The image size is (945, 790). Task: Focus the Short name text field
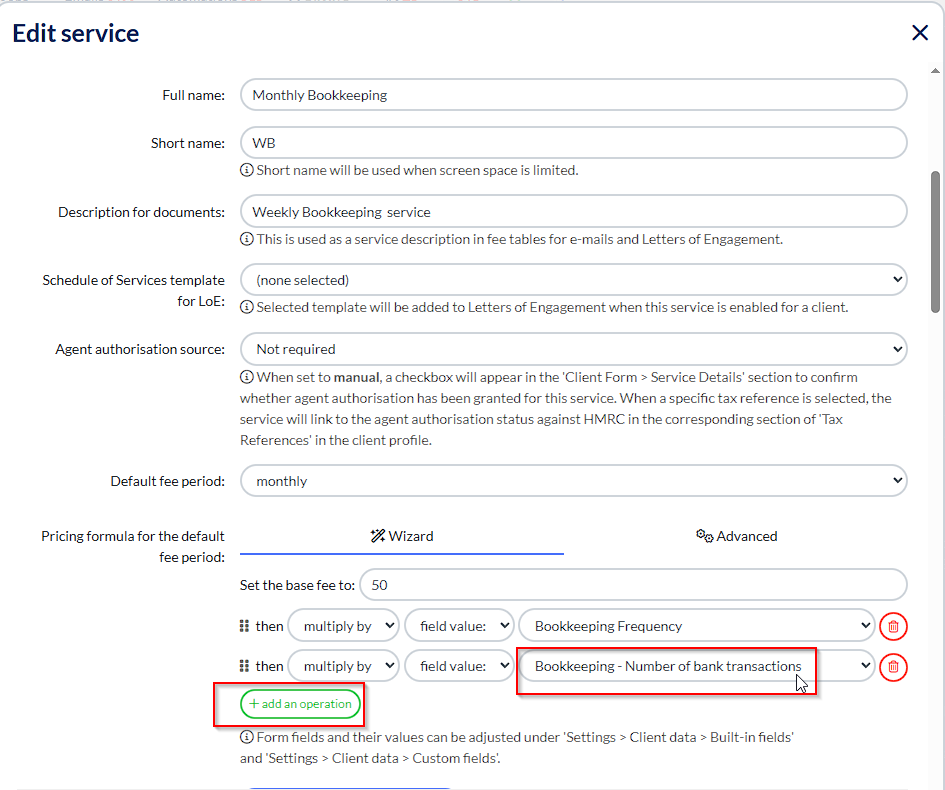click(x=573, y=143)
